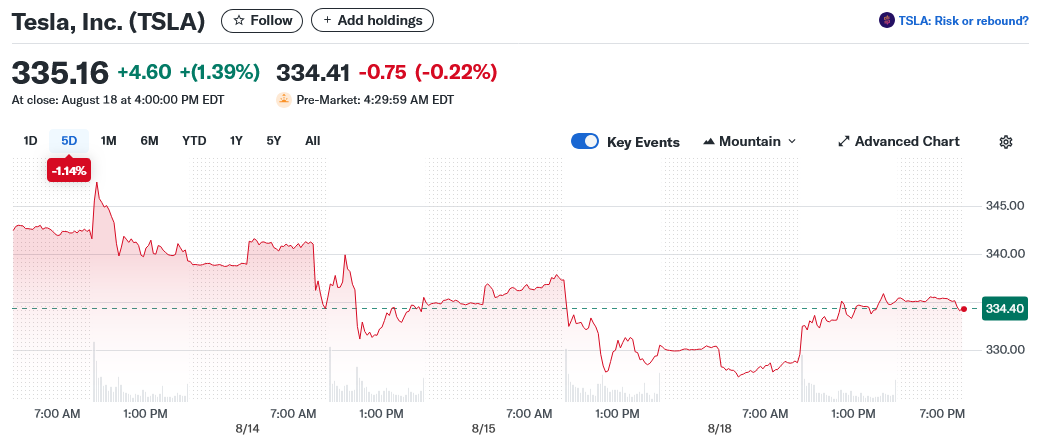1043x442 pixels.
Task: Select the 5D time range tab
Action: point(69,141)
